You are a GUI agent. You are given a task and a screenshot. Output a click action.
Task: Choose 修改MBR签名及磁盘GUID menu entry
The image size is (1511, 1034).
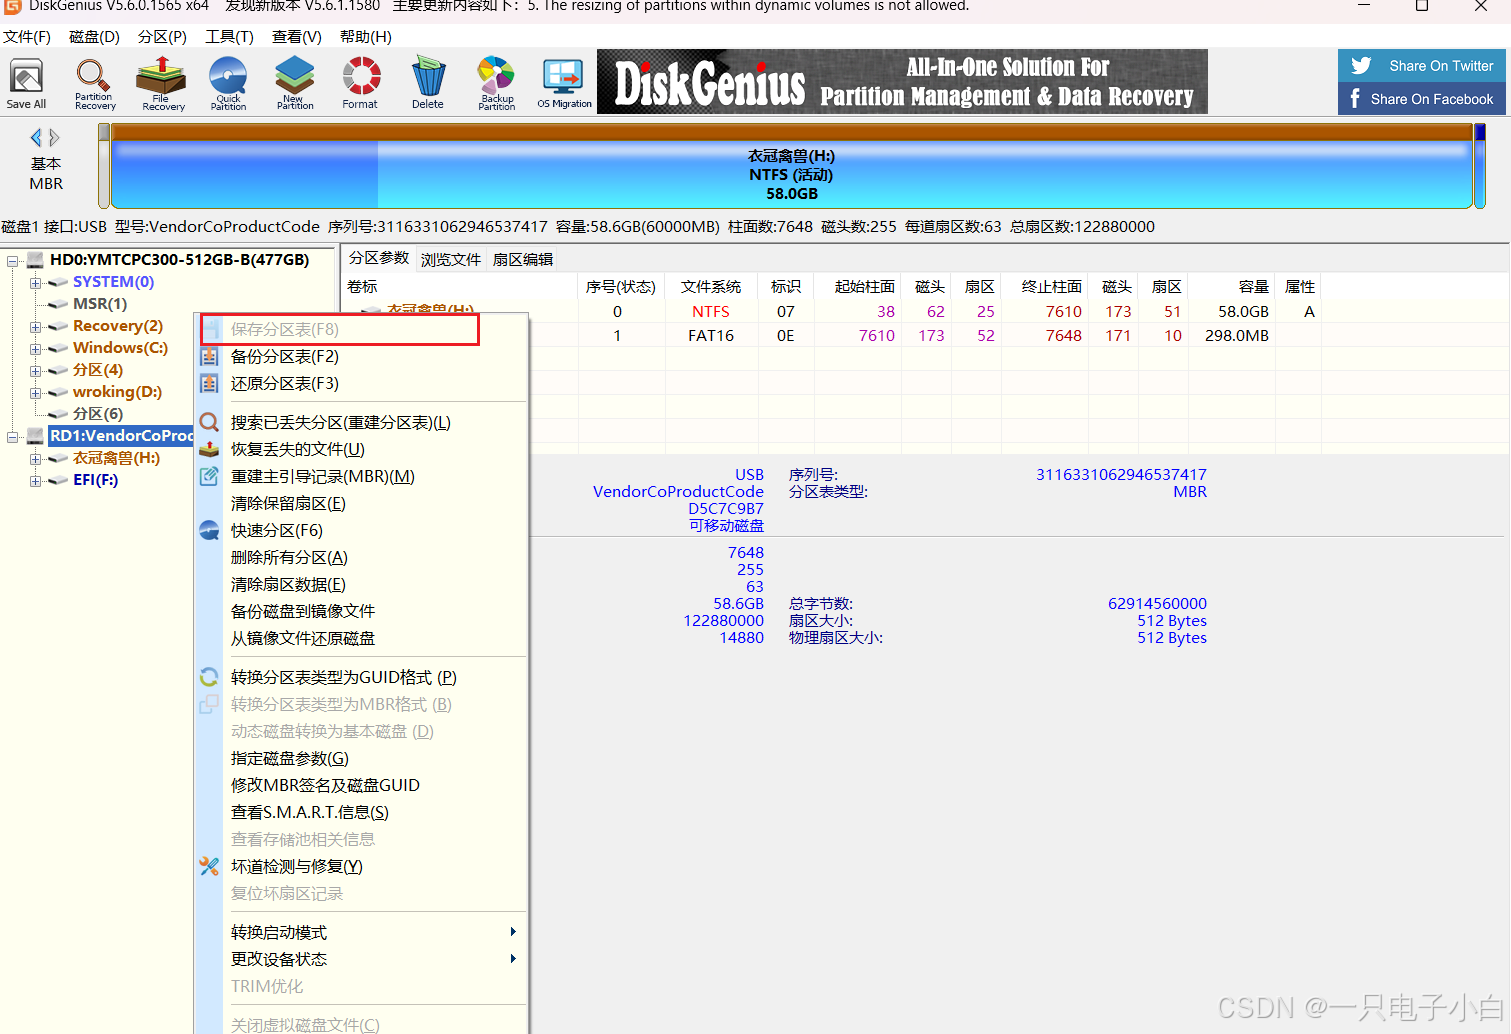(361, 786)
